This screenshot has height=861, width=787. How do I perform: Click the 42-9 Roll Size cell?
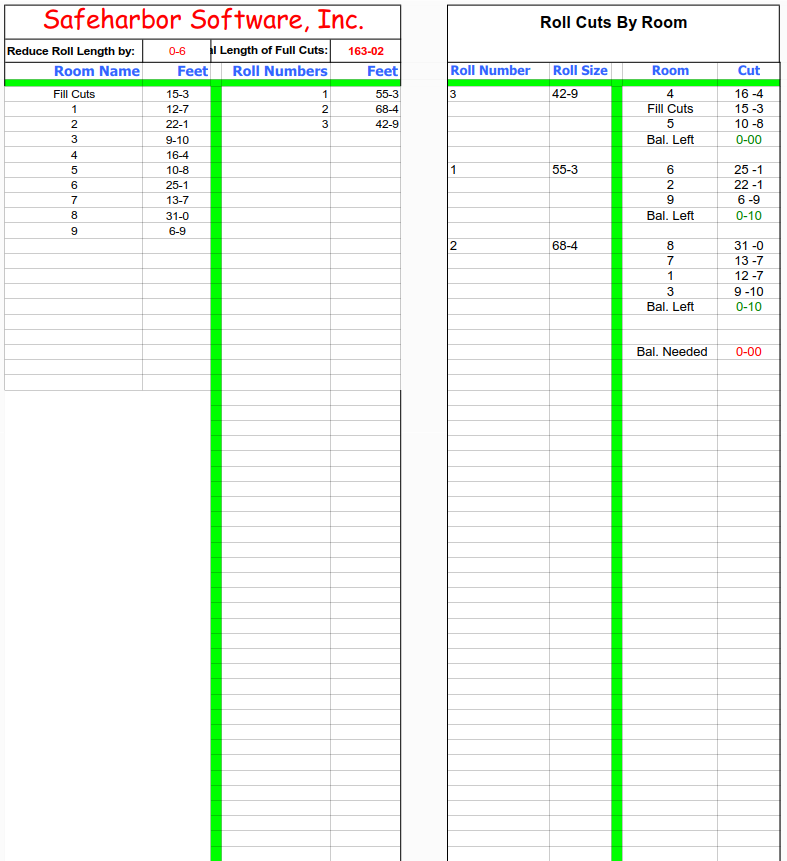coord(565,94)
